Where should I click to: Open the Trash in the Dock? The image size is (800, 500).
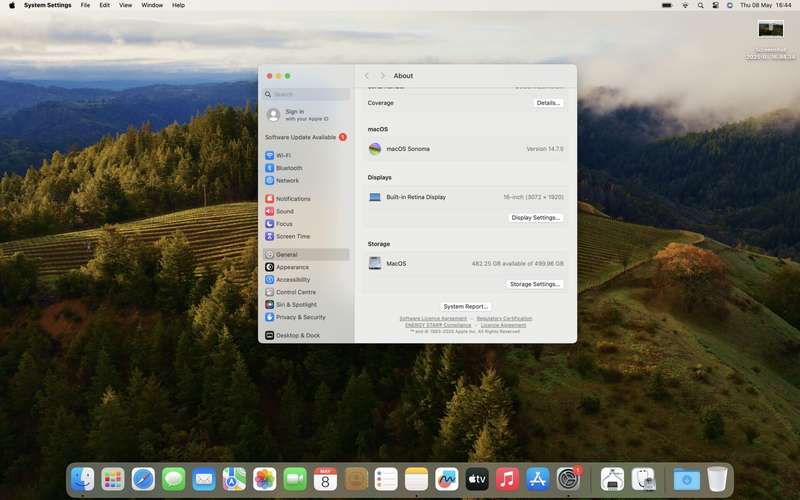[717, 480]
